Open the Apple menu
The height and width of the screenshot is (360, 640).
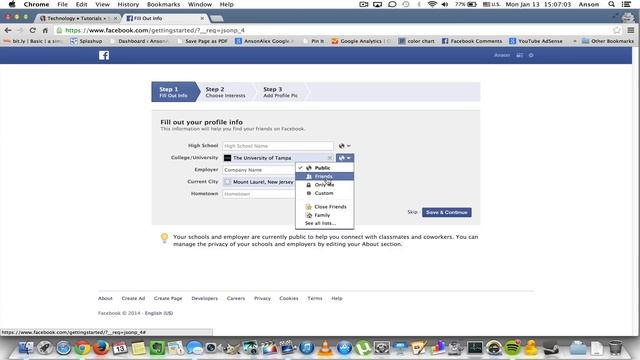tap(12, 4)
